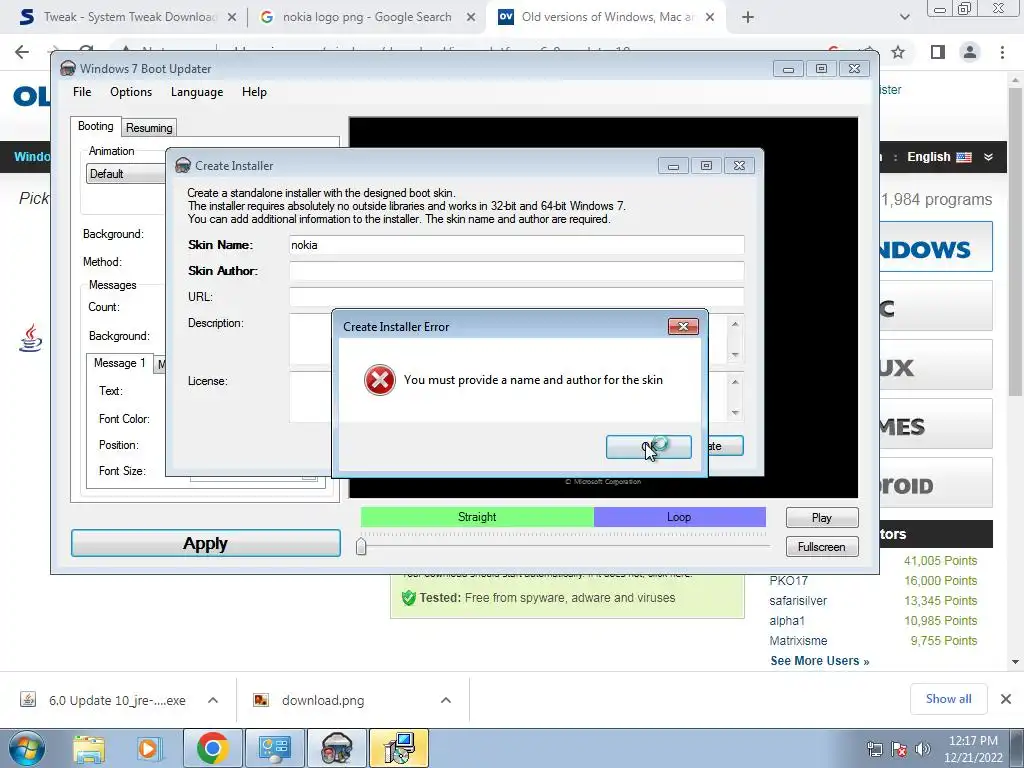Expand options for 6.0 Update 10 jre download
The height and width of the screenshot is (768, 1024).
[213, 700]
